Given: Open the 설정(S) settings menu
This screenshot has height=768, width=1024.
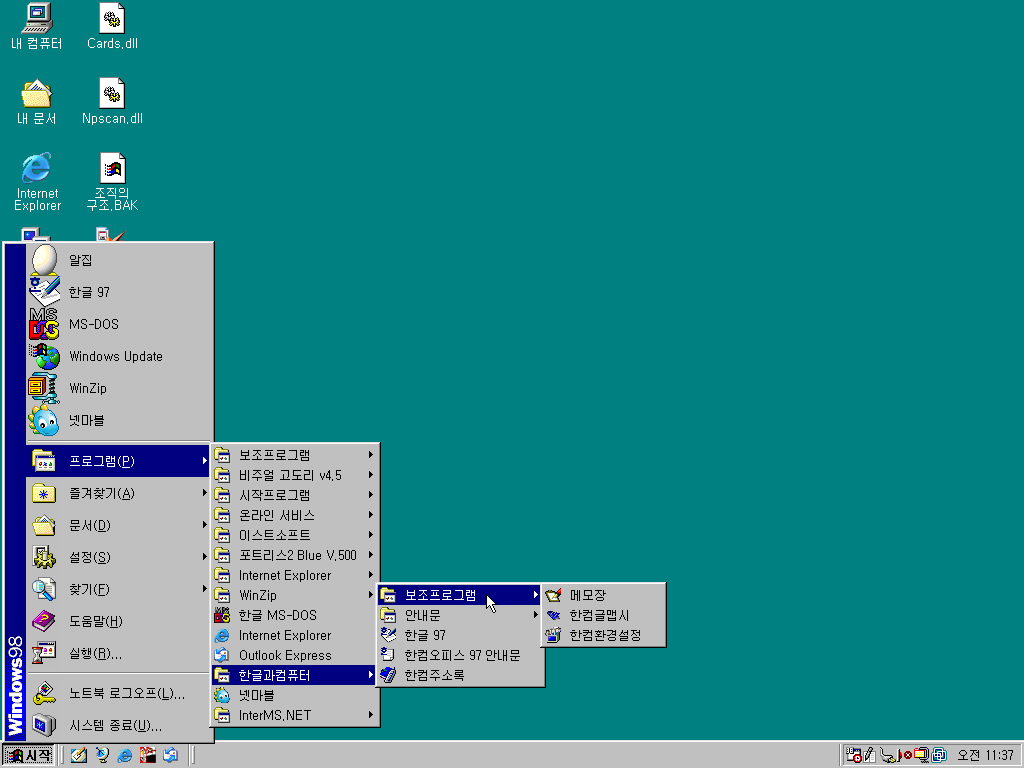Looking at the screenshot, I should (120, 557).
